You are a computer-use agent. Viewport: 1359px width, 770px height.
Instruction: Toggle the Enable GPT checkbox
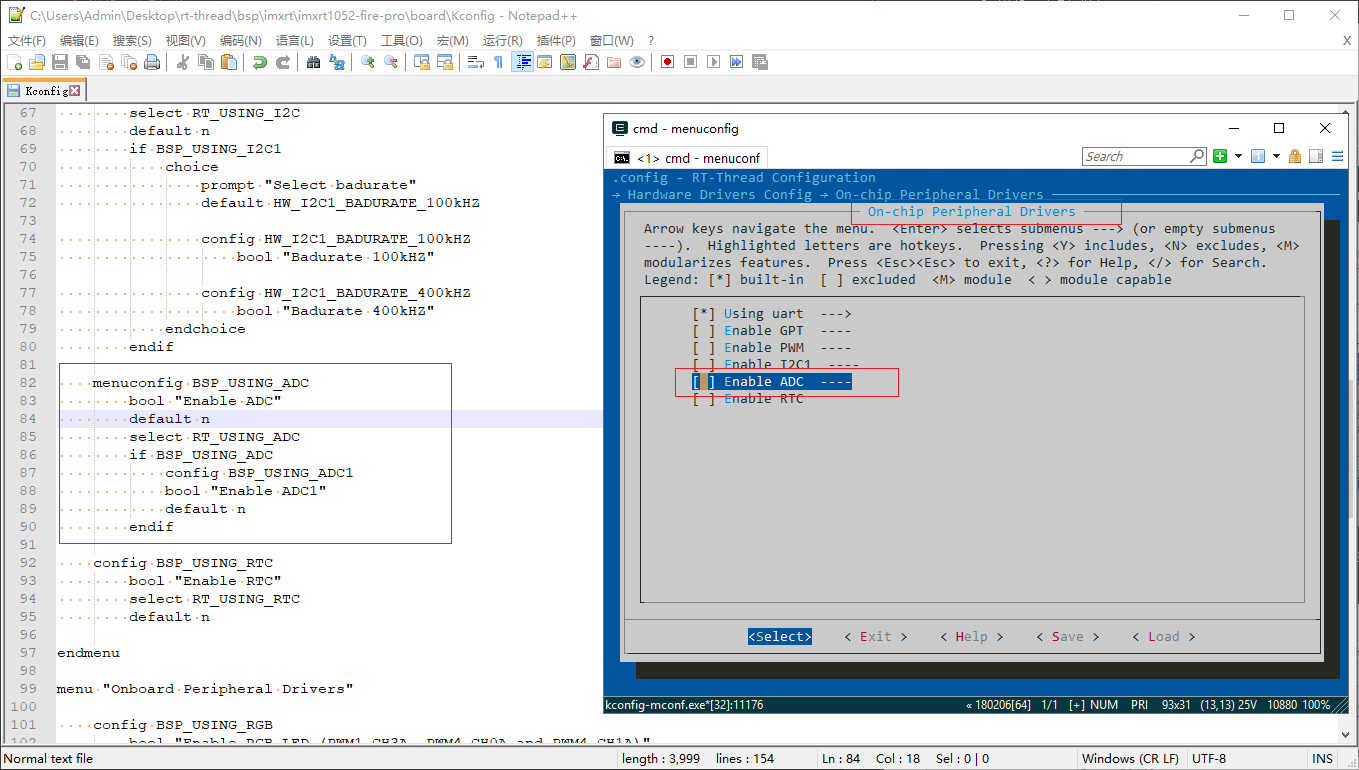704,331
